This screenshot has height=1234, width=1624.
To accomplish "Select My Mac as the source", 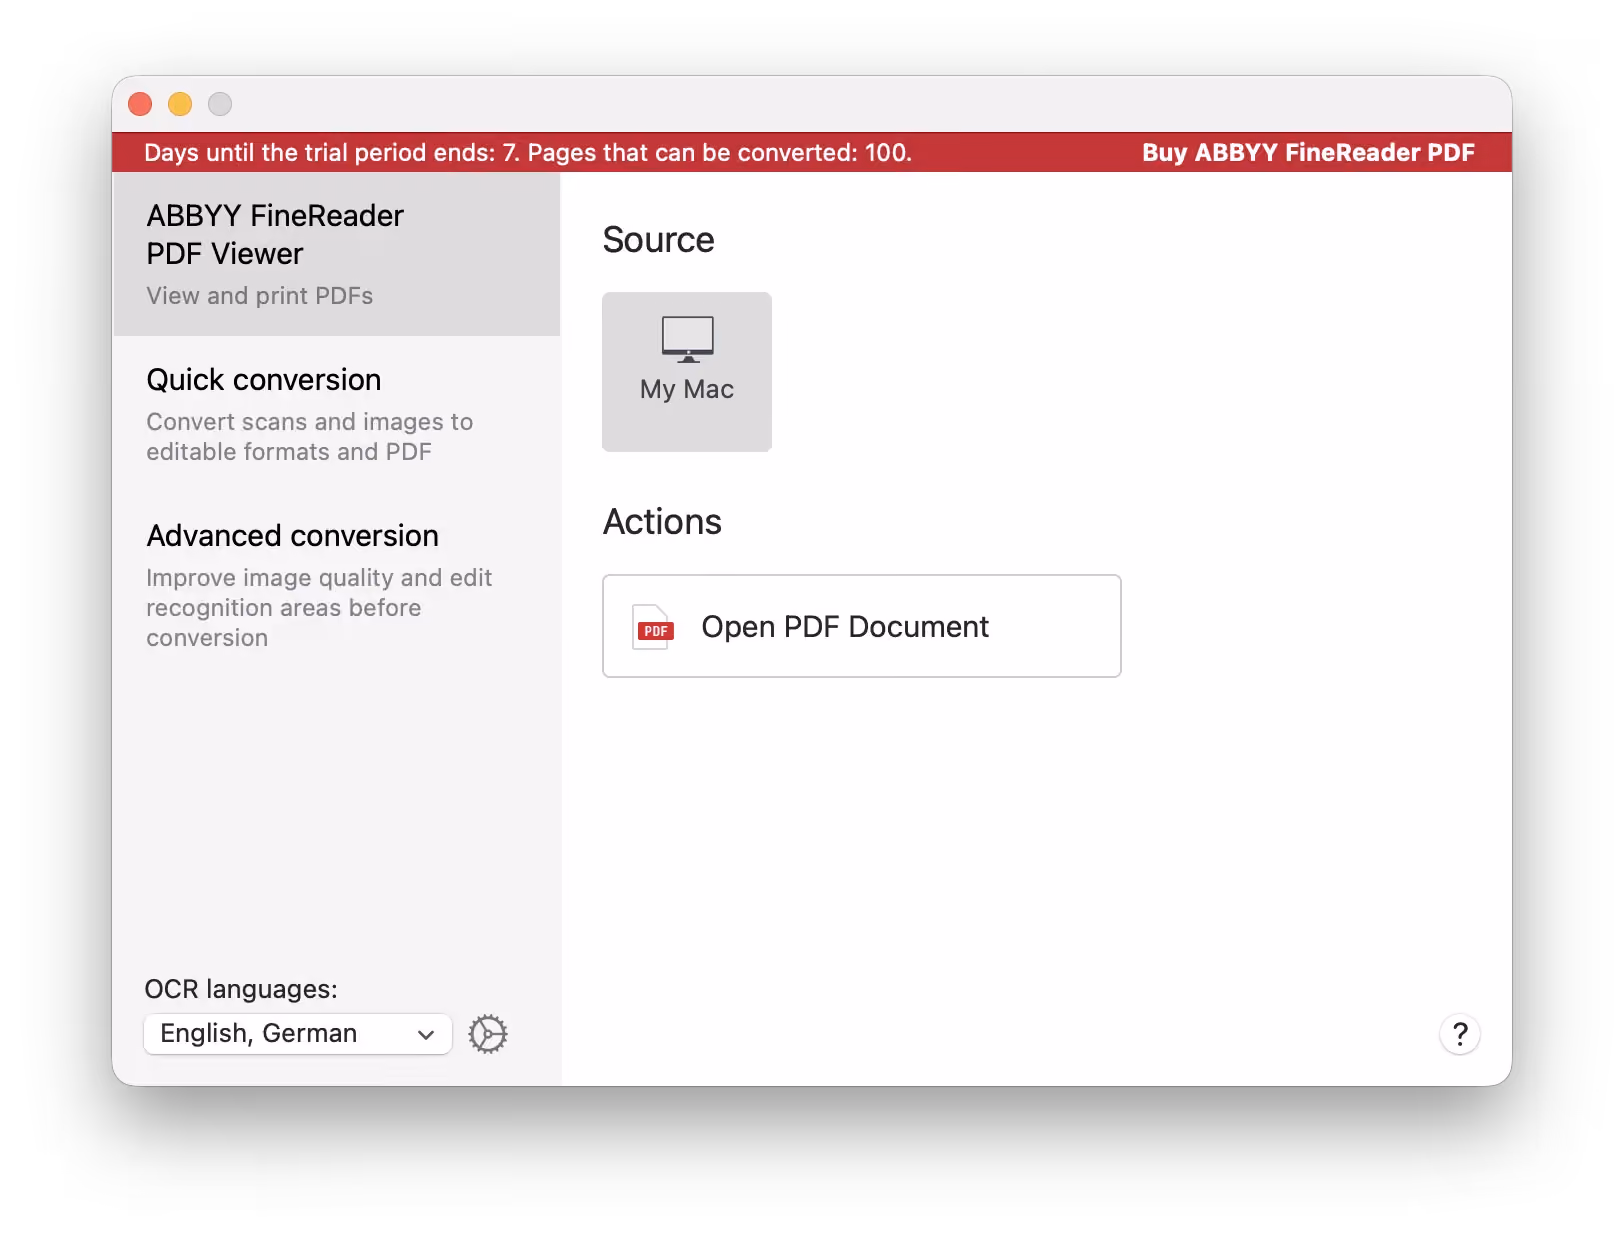I will pos(687,371).
